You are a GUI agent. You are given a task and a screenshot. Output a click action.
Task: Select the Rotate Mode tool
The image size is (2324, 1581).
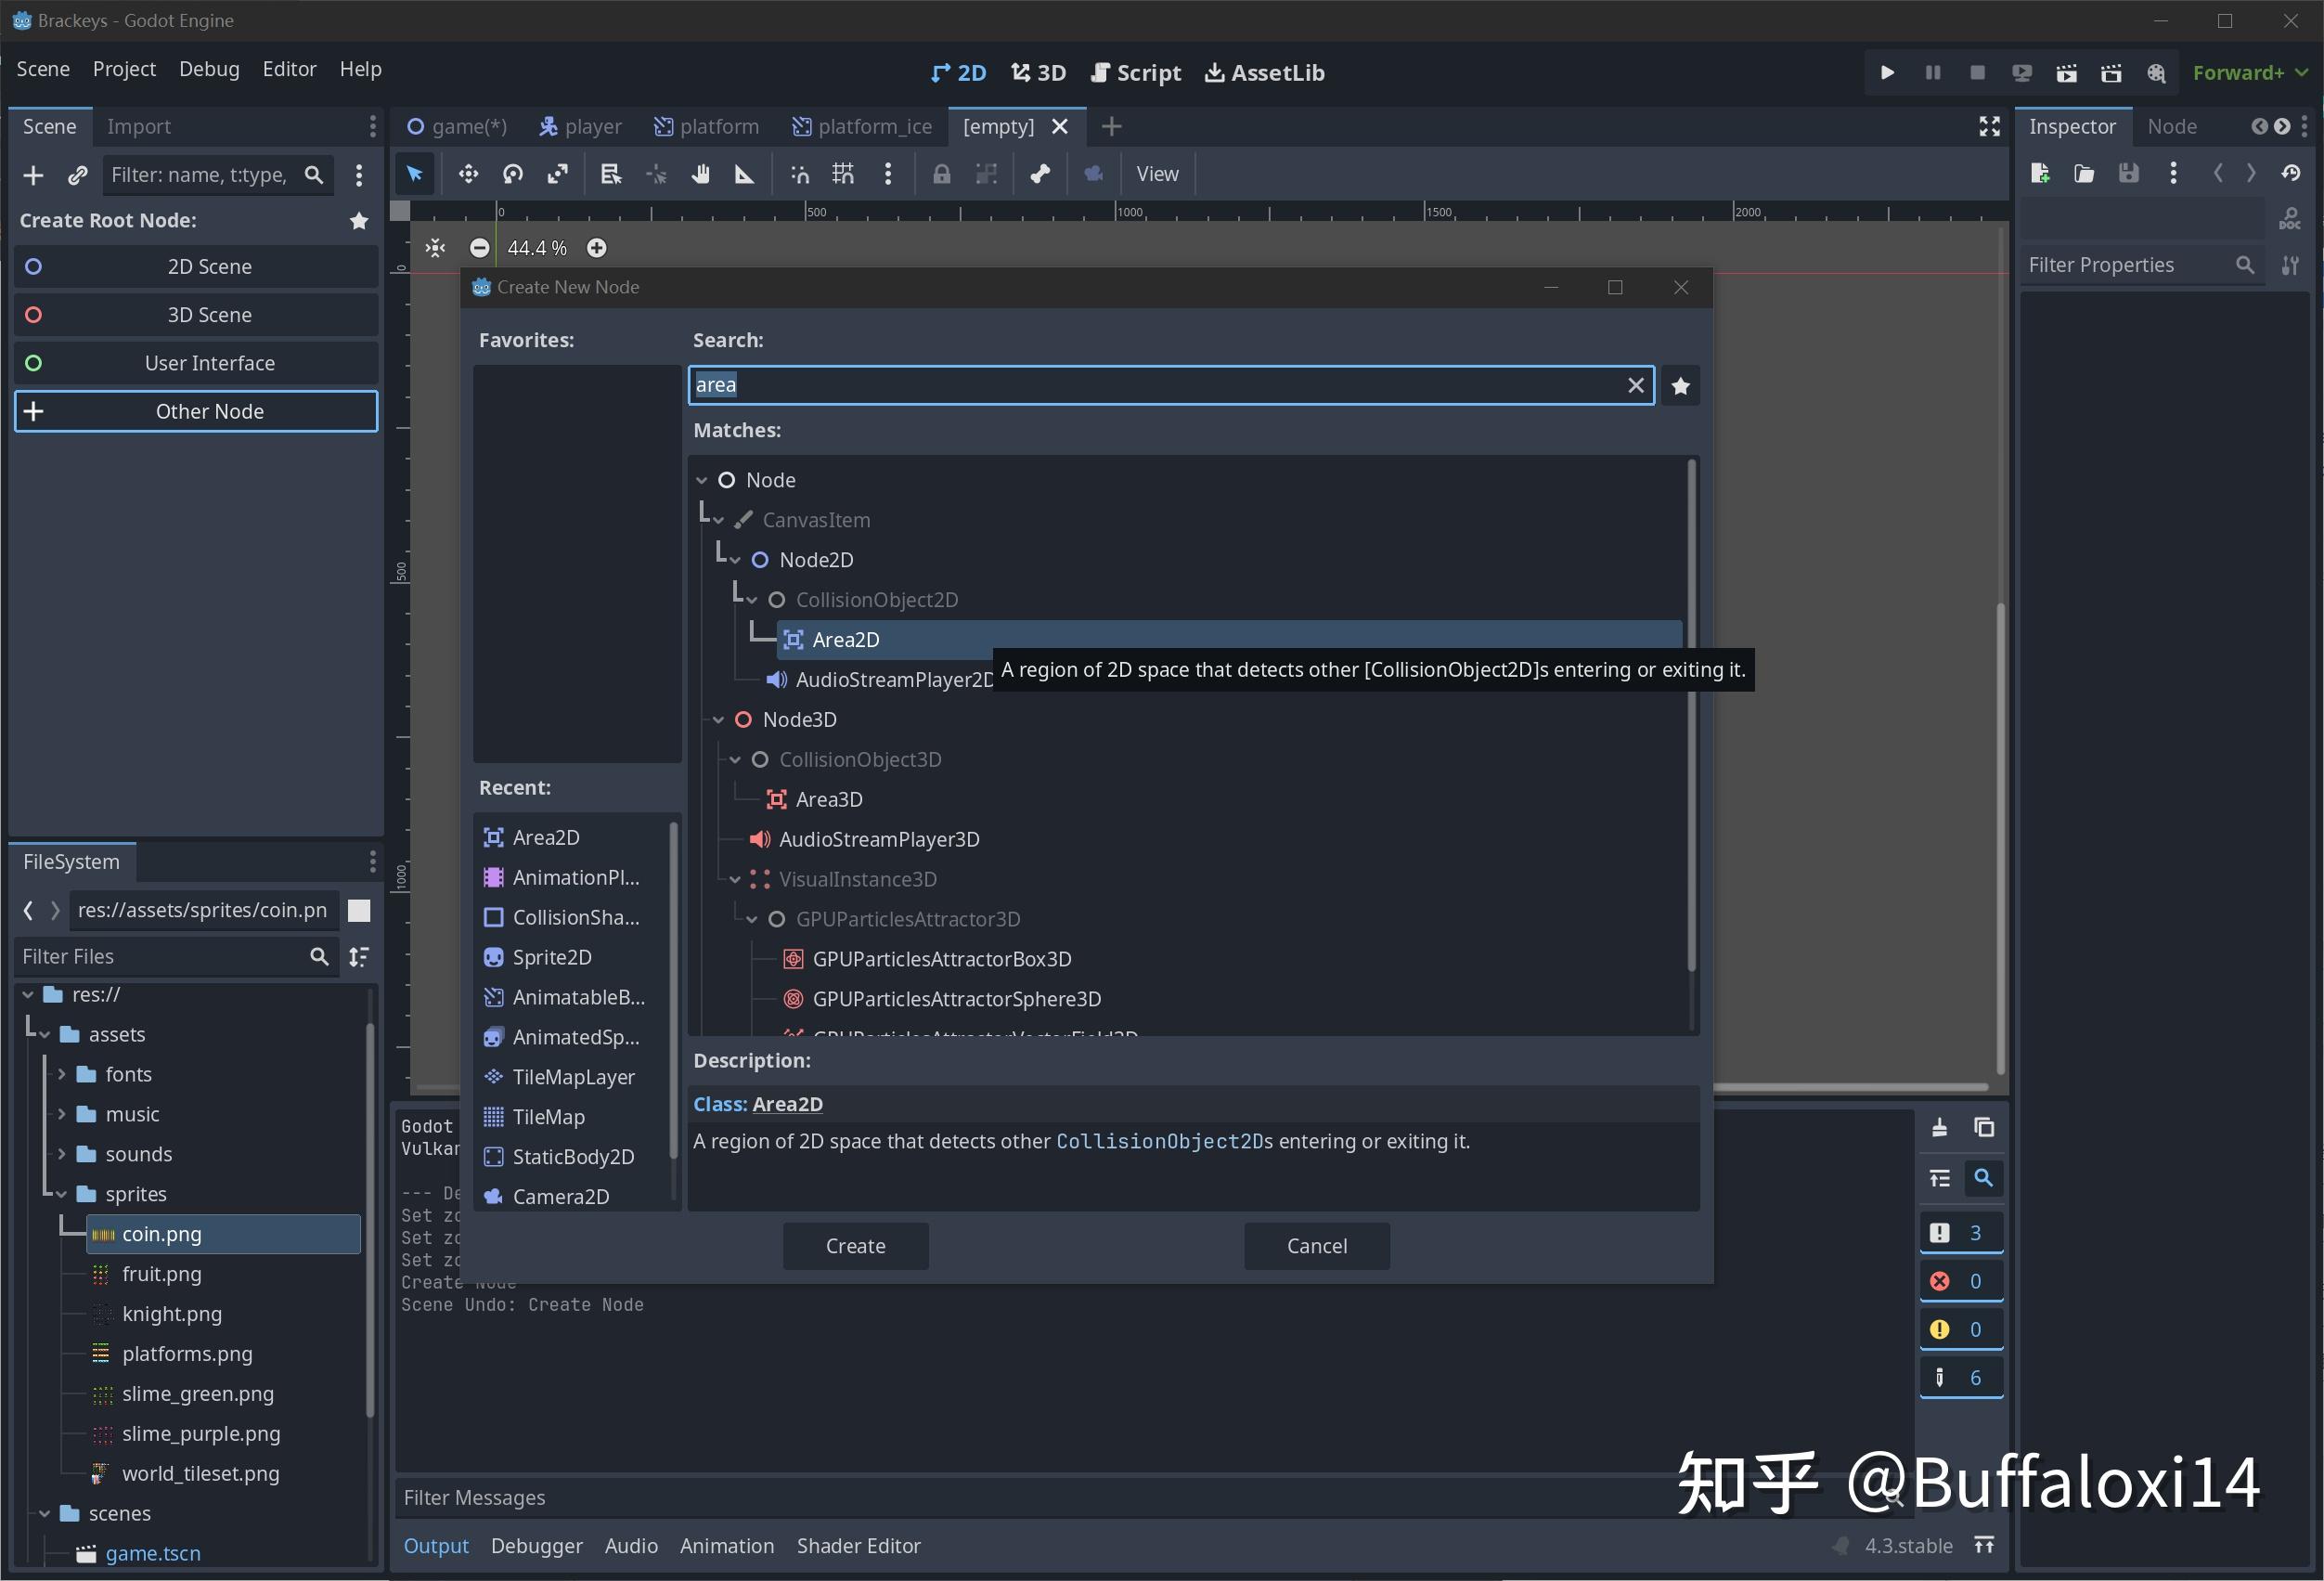pyautogui.click(x=512, y=173)
